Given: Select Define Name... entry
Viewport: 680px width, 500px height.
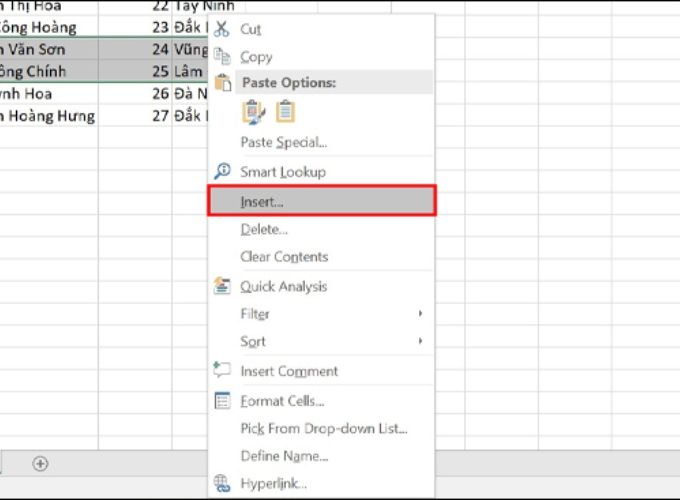Looking at the screenshot, I should coord(321,456).
